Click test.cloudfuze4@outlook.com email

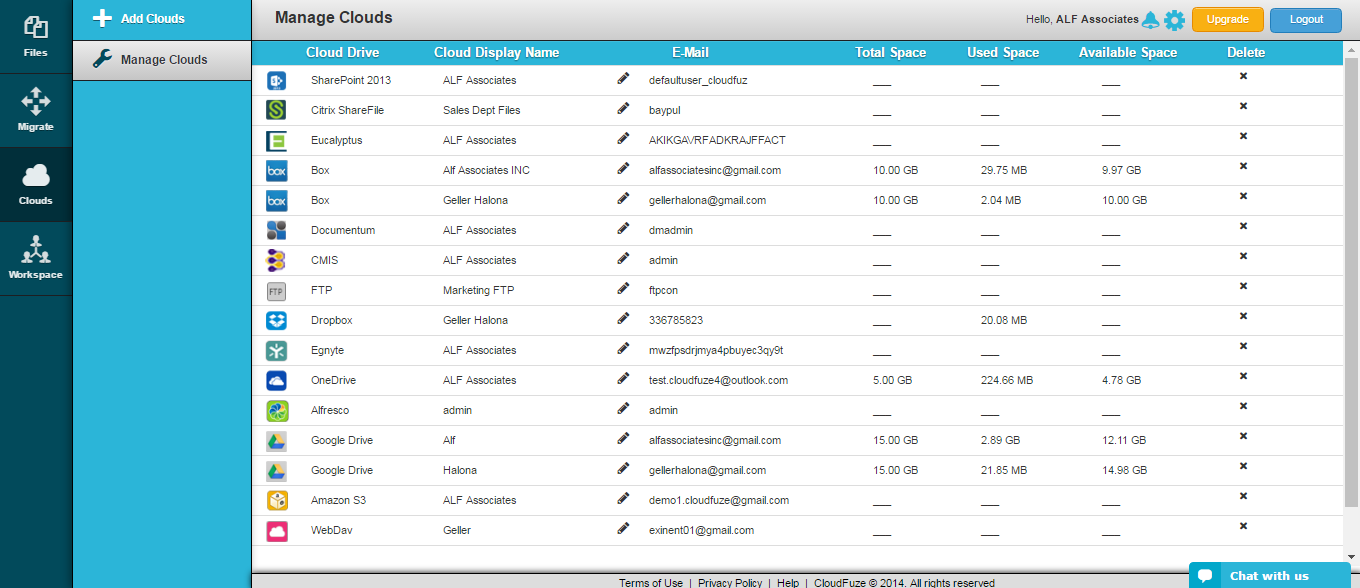tap(718, 381)
